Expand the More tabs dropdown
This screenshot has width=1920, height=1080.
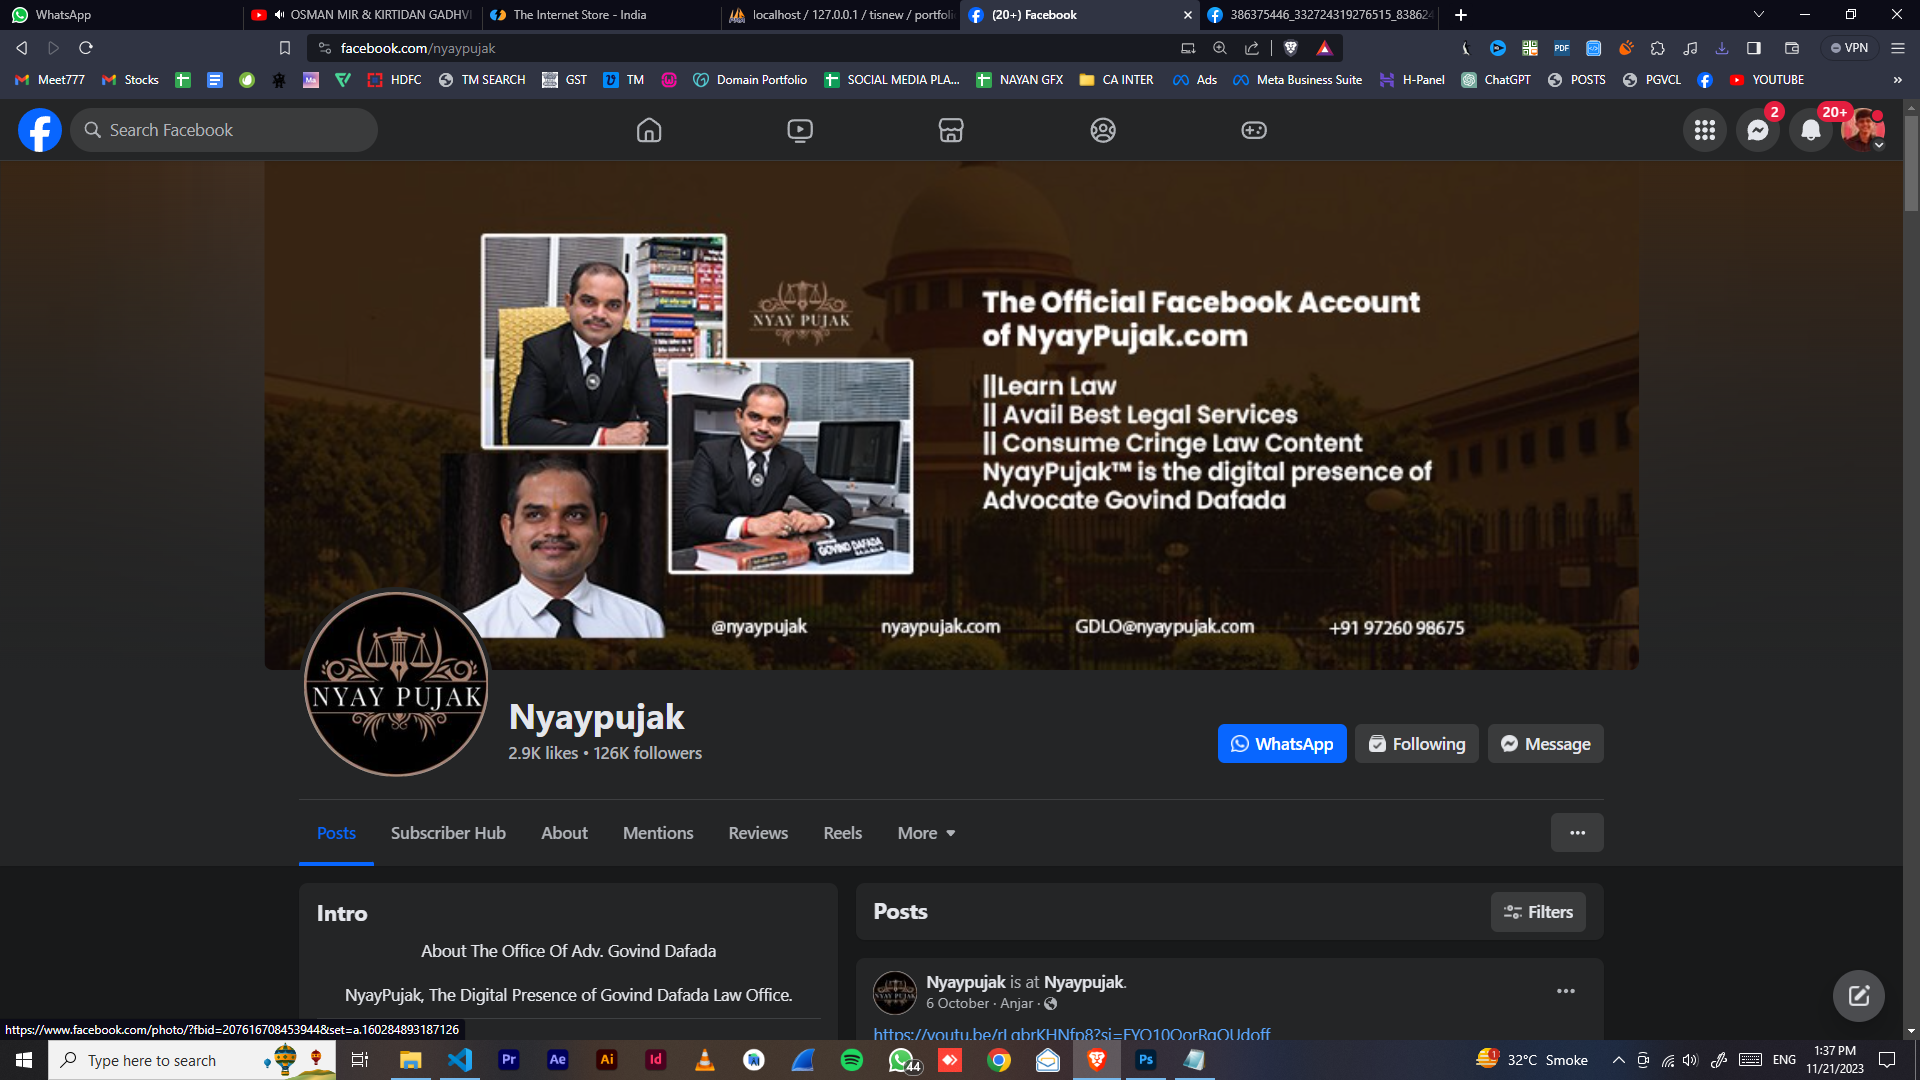pos(926,833)
